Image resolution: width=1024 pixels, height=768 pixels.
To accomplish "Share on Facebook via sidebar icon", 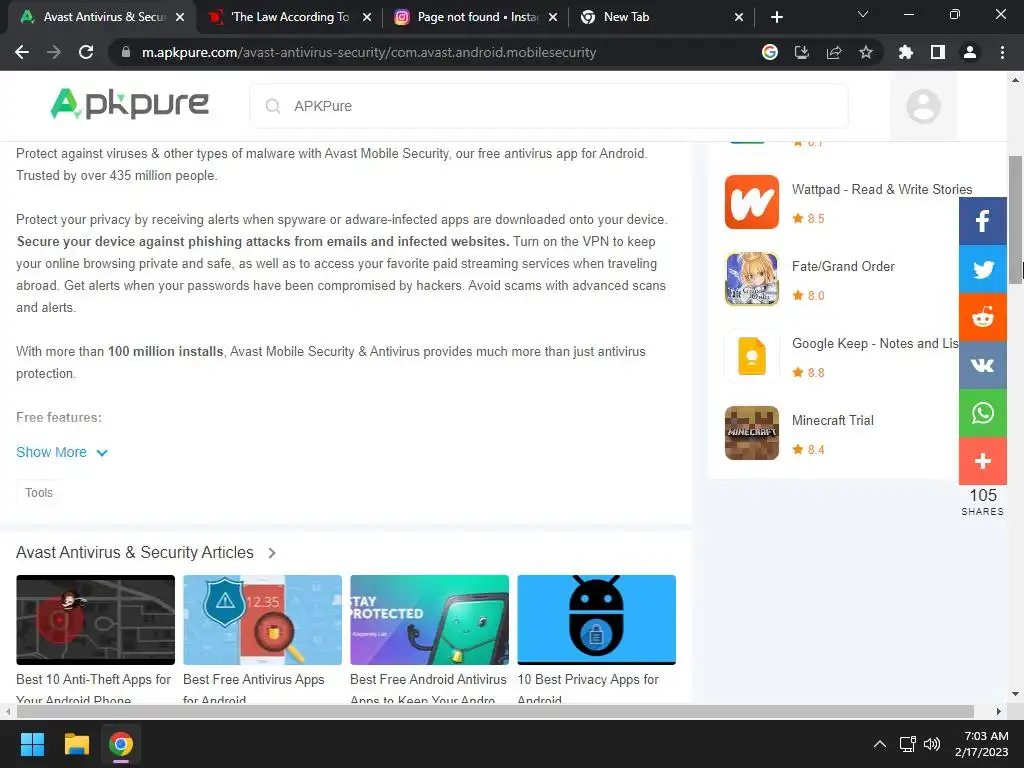I will click(x=982, y=221).
